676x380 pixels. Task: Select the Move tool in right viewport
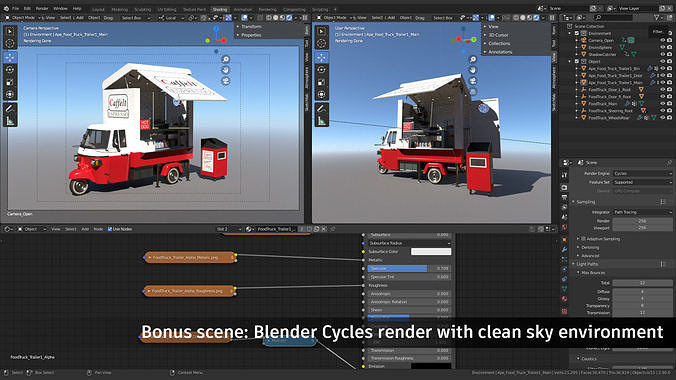[x=322, y=57]
